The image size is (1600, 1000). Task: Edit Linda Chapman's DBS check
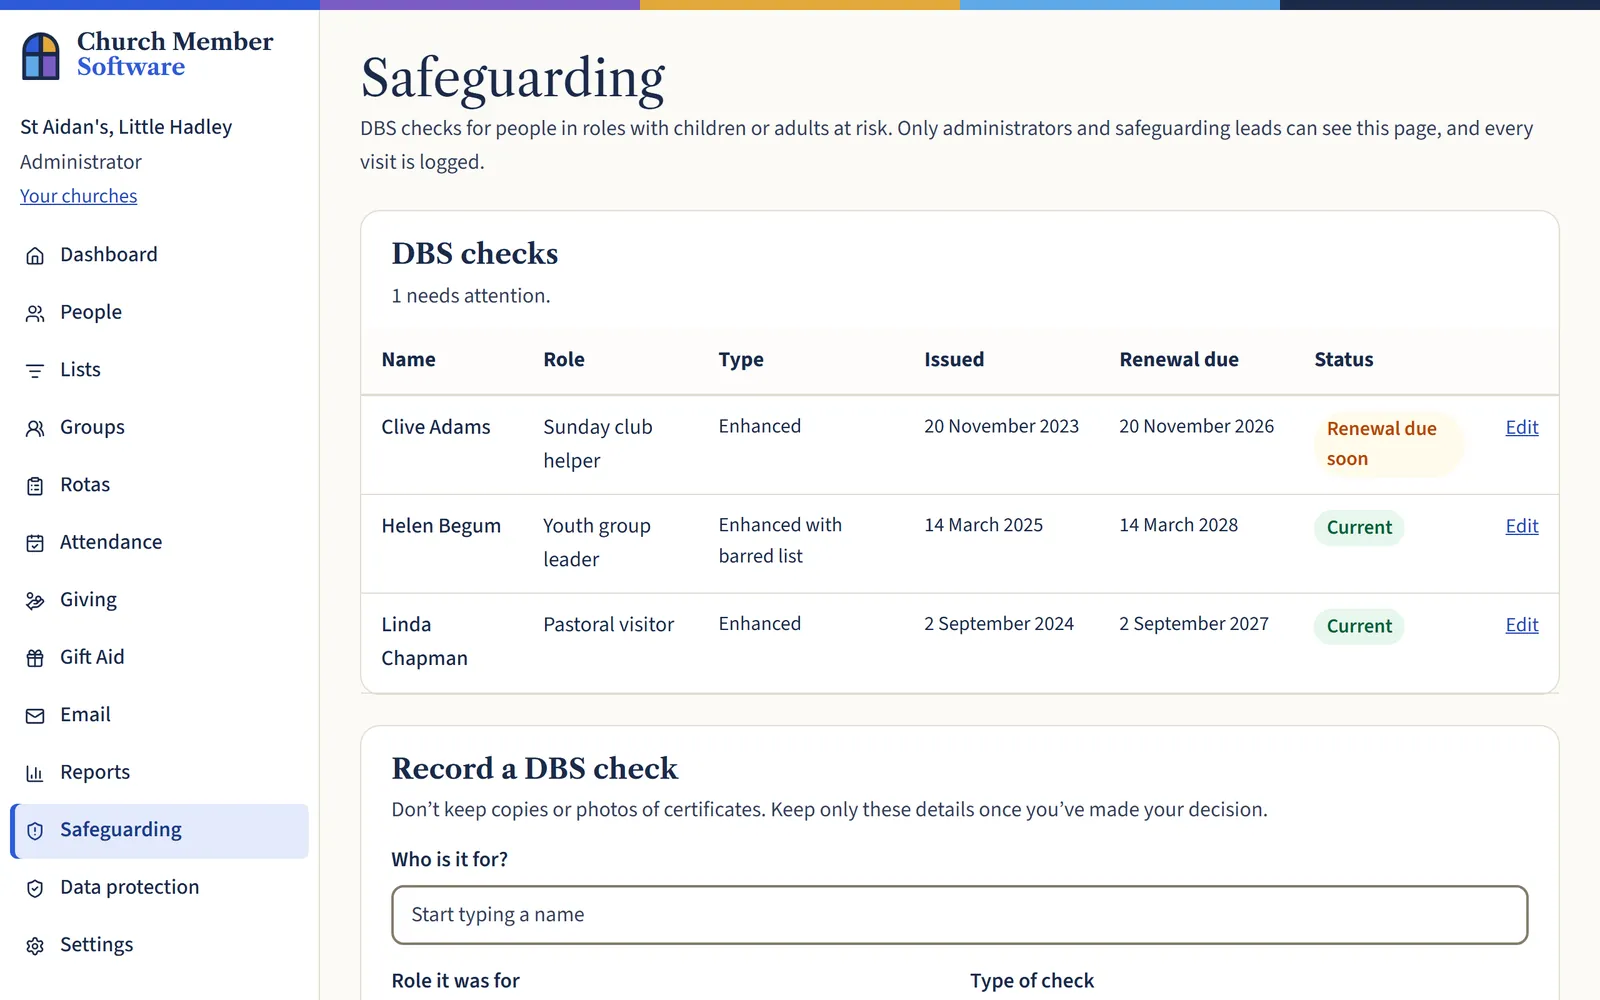pos(1522,625)
